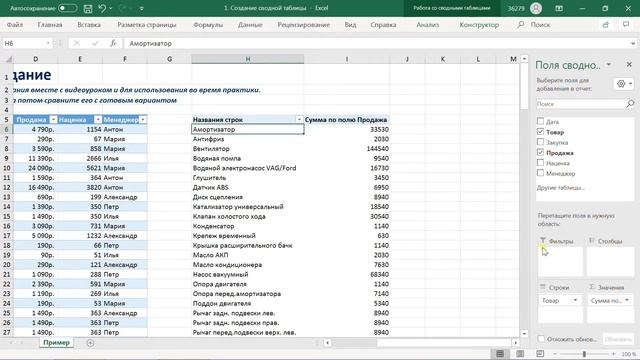Click the user account avatar icon
The width and height of the screenshot is (640, 360).
click(x=536, y=8)
